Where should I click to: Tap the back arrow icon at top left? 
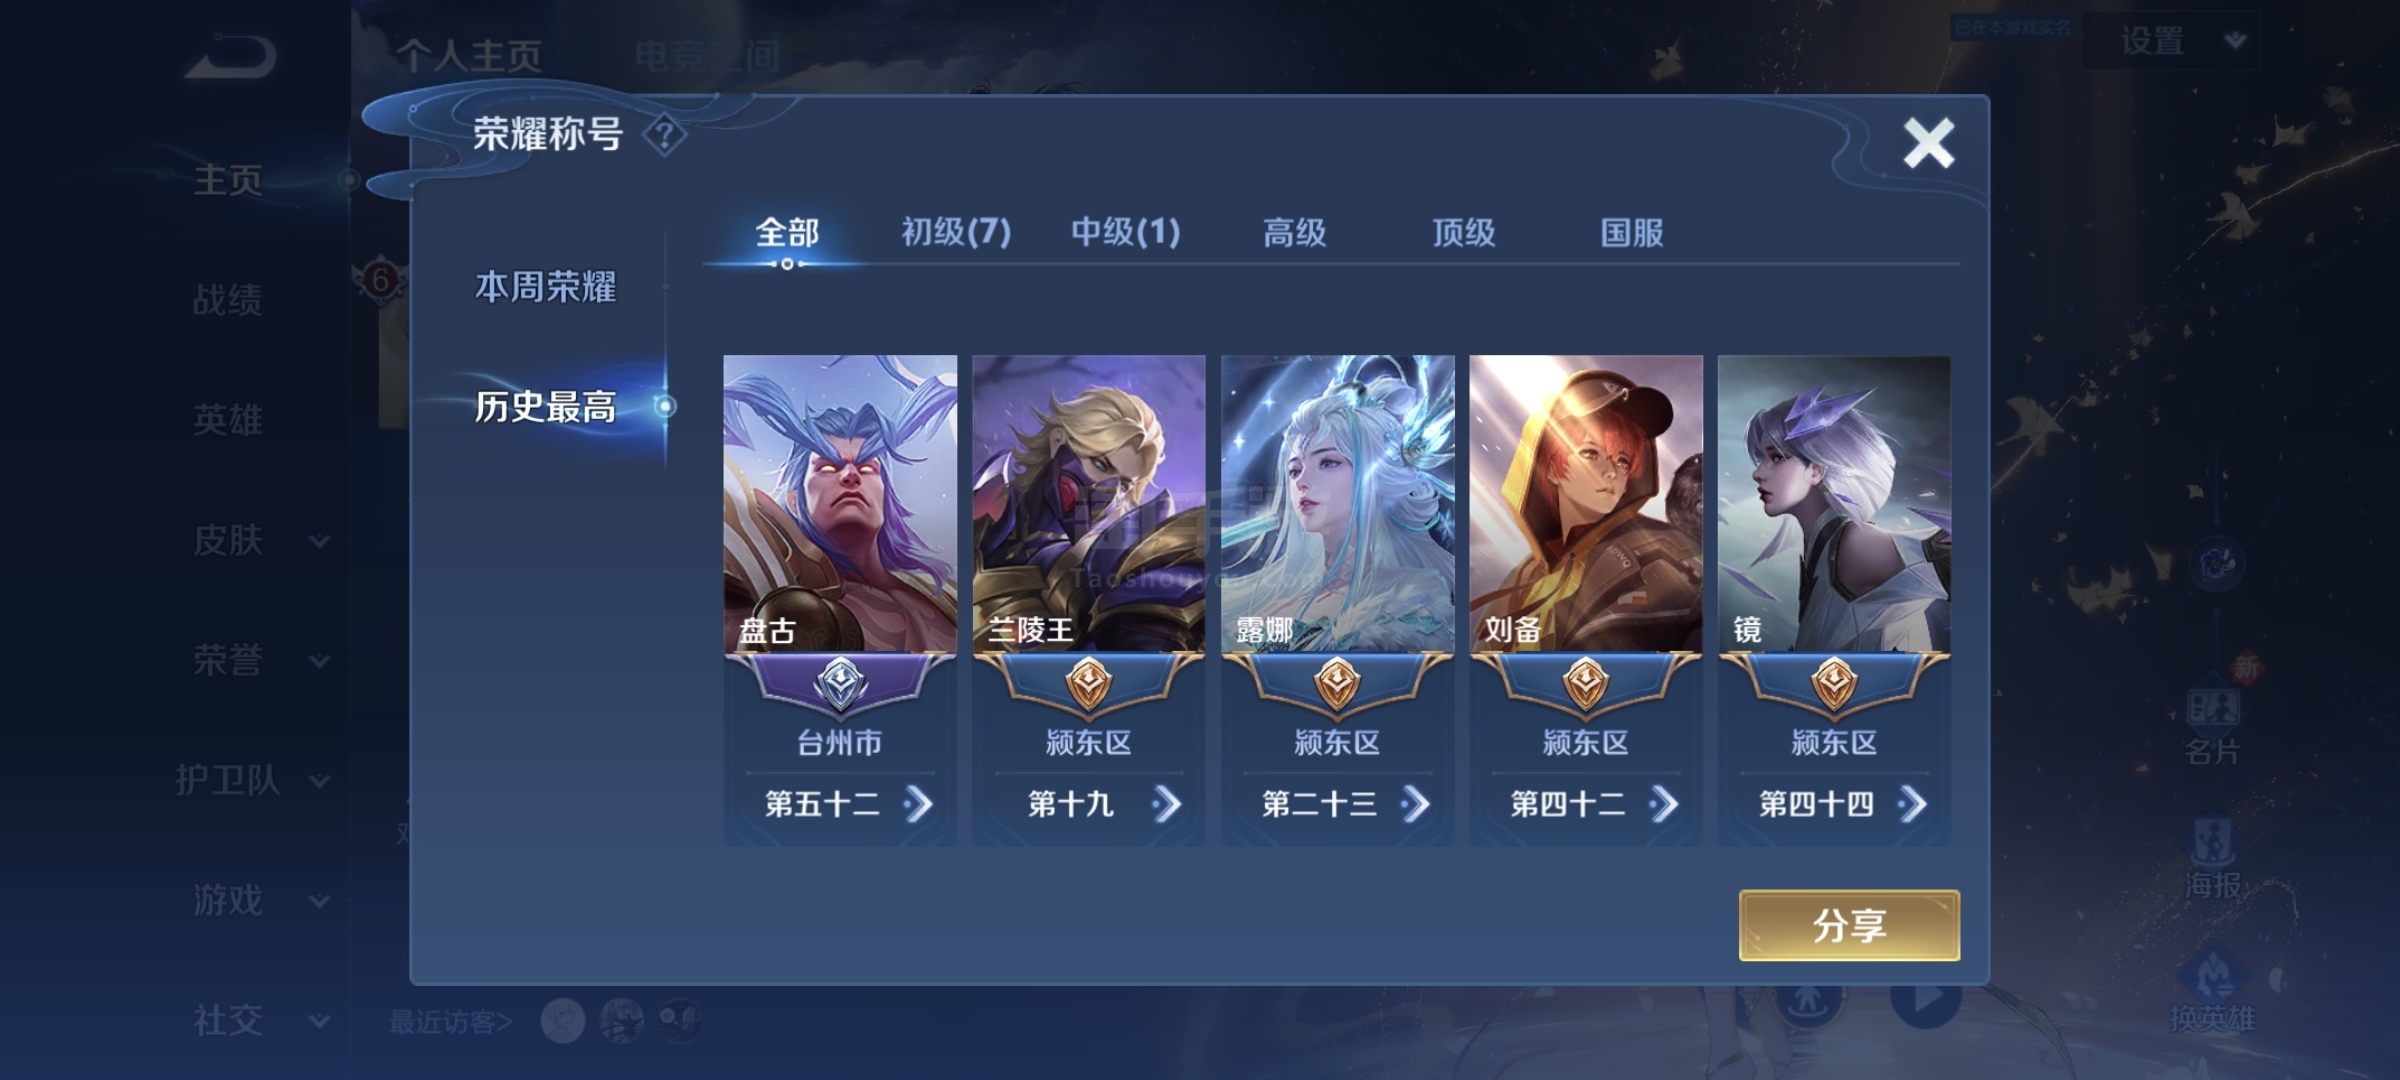point(231,57)
